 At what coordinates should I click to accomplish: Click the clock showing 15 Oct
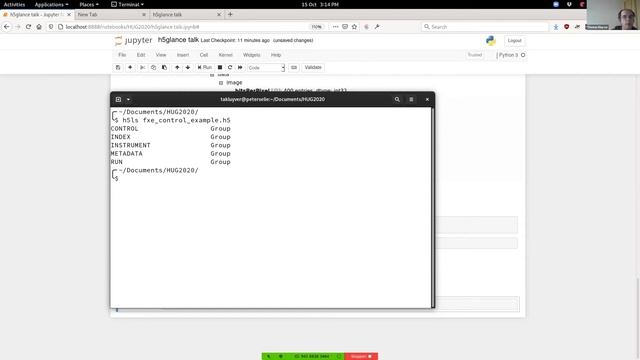(x=320, y=4)
